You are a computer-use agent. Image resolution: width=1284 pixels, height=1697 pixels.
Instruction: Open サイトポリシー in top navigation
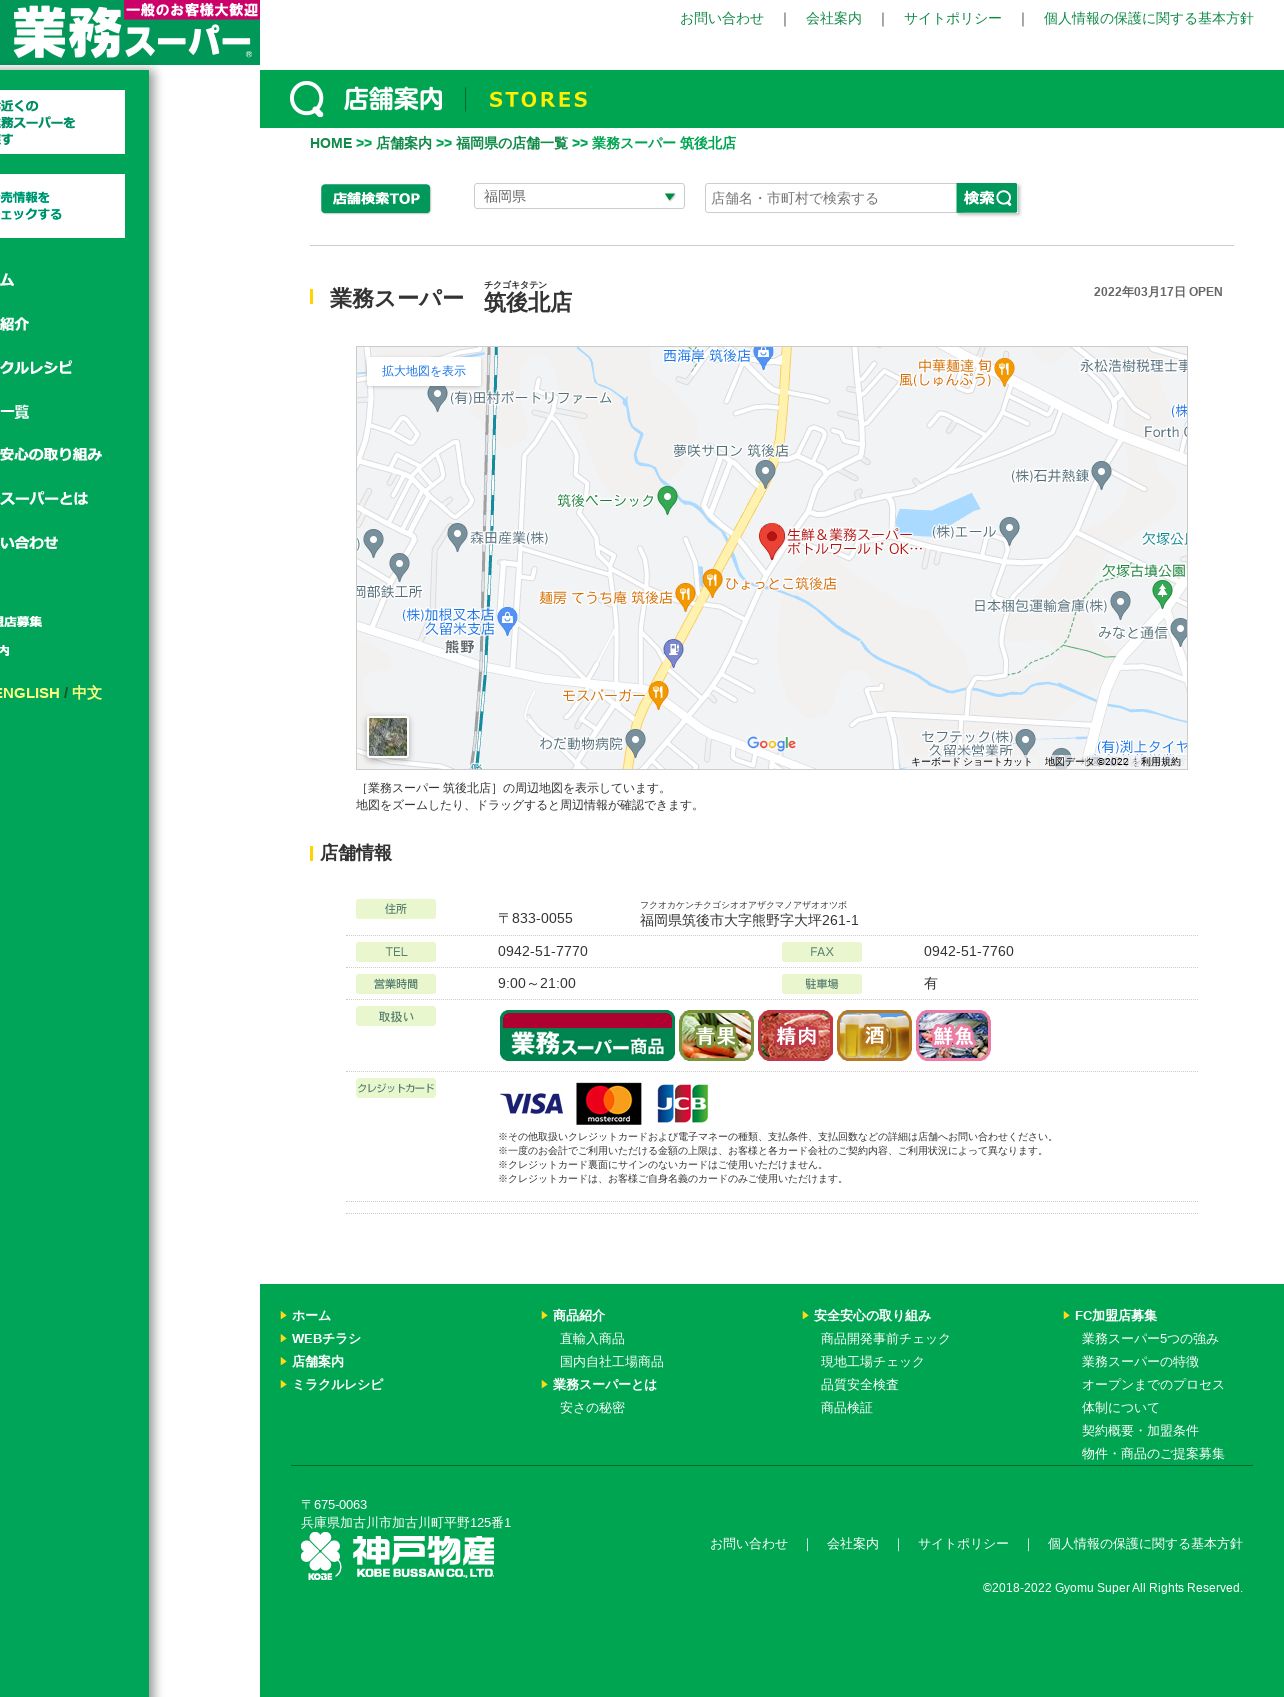coord(953,19)
